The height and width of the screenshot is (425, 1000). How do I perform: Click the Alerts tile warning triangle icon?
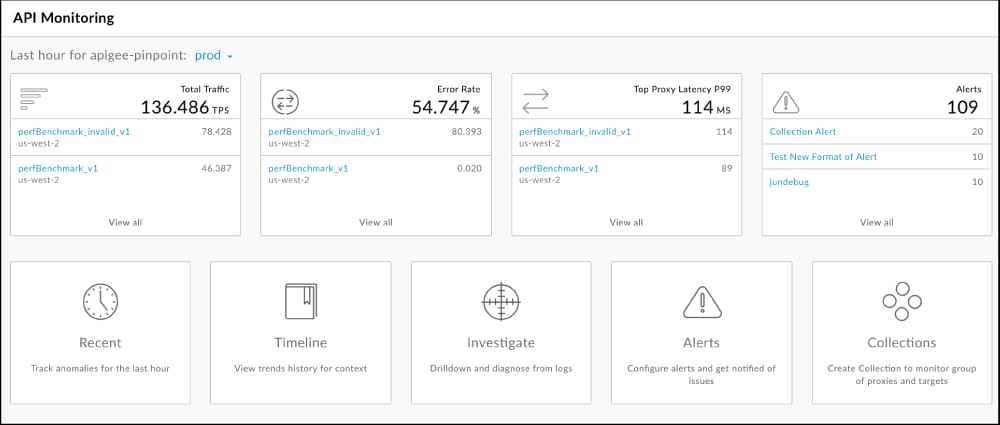tap(702, 301)
